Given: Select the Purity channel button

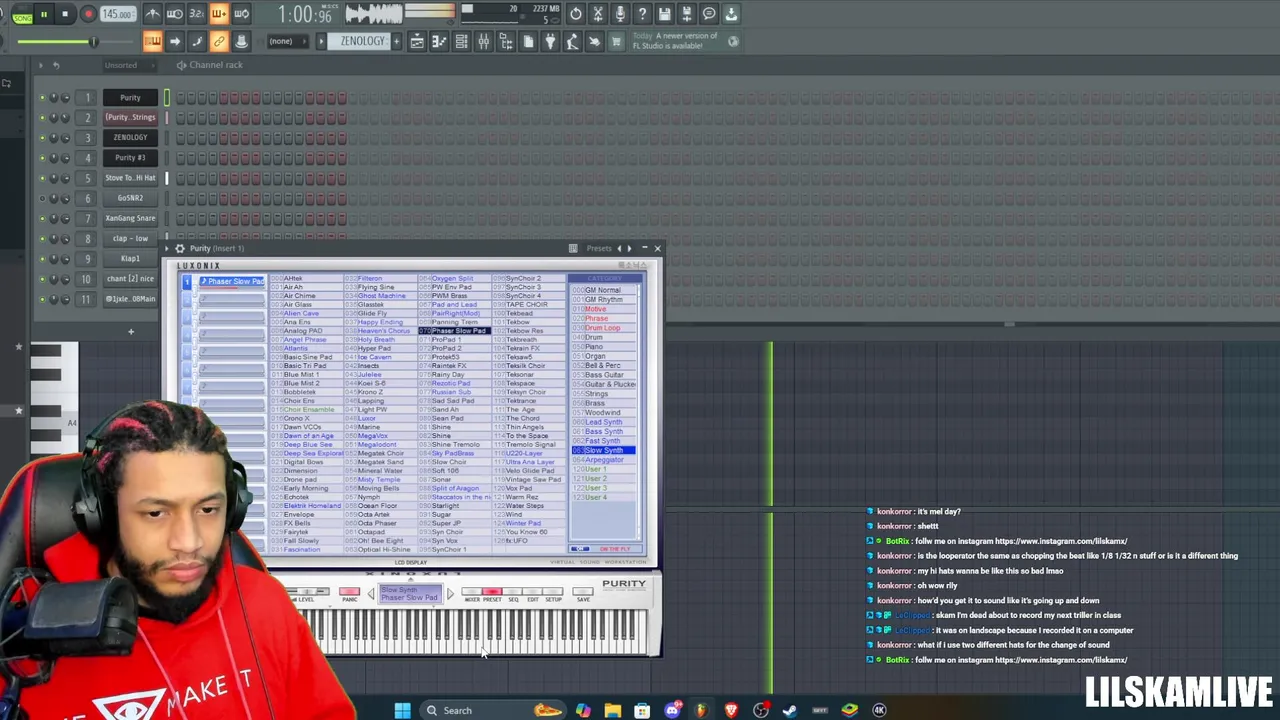Looking at the screenshot, I should 130,98.
